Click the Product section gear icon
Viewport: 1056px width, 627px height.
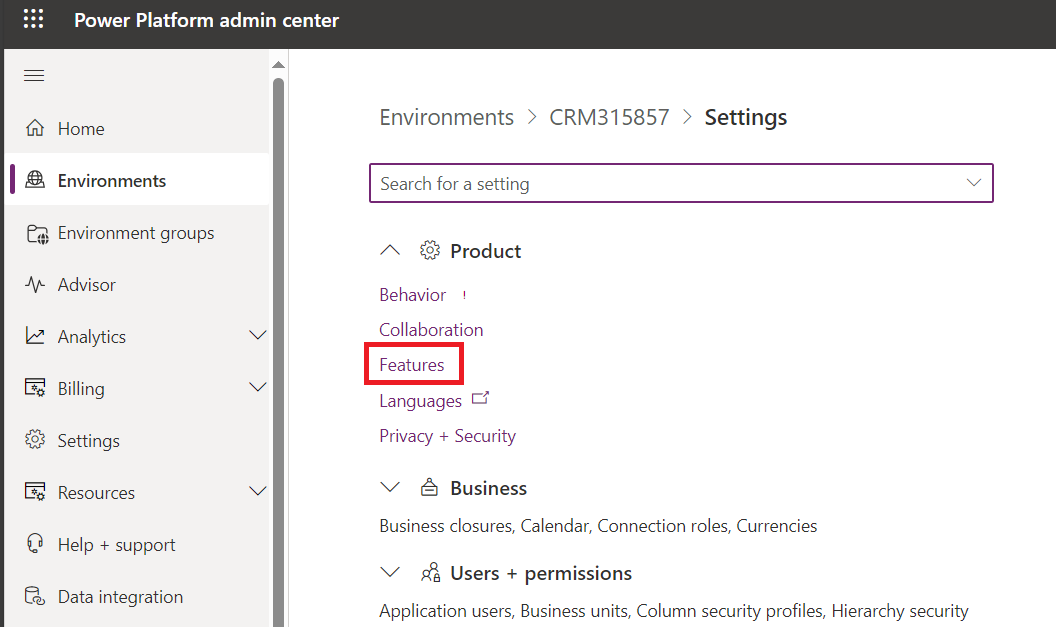[430, 251]
